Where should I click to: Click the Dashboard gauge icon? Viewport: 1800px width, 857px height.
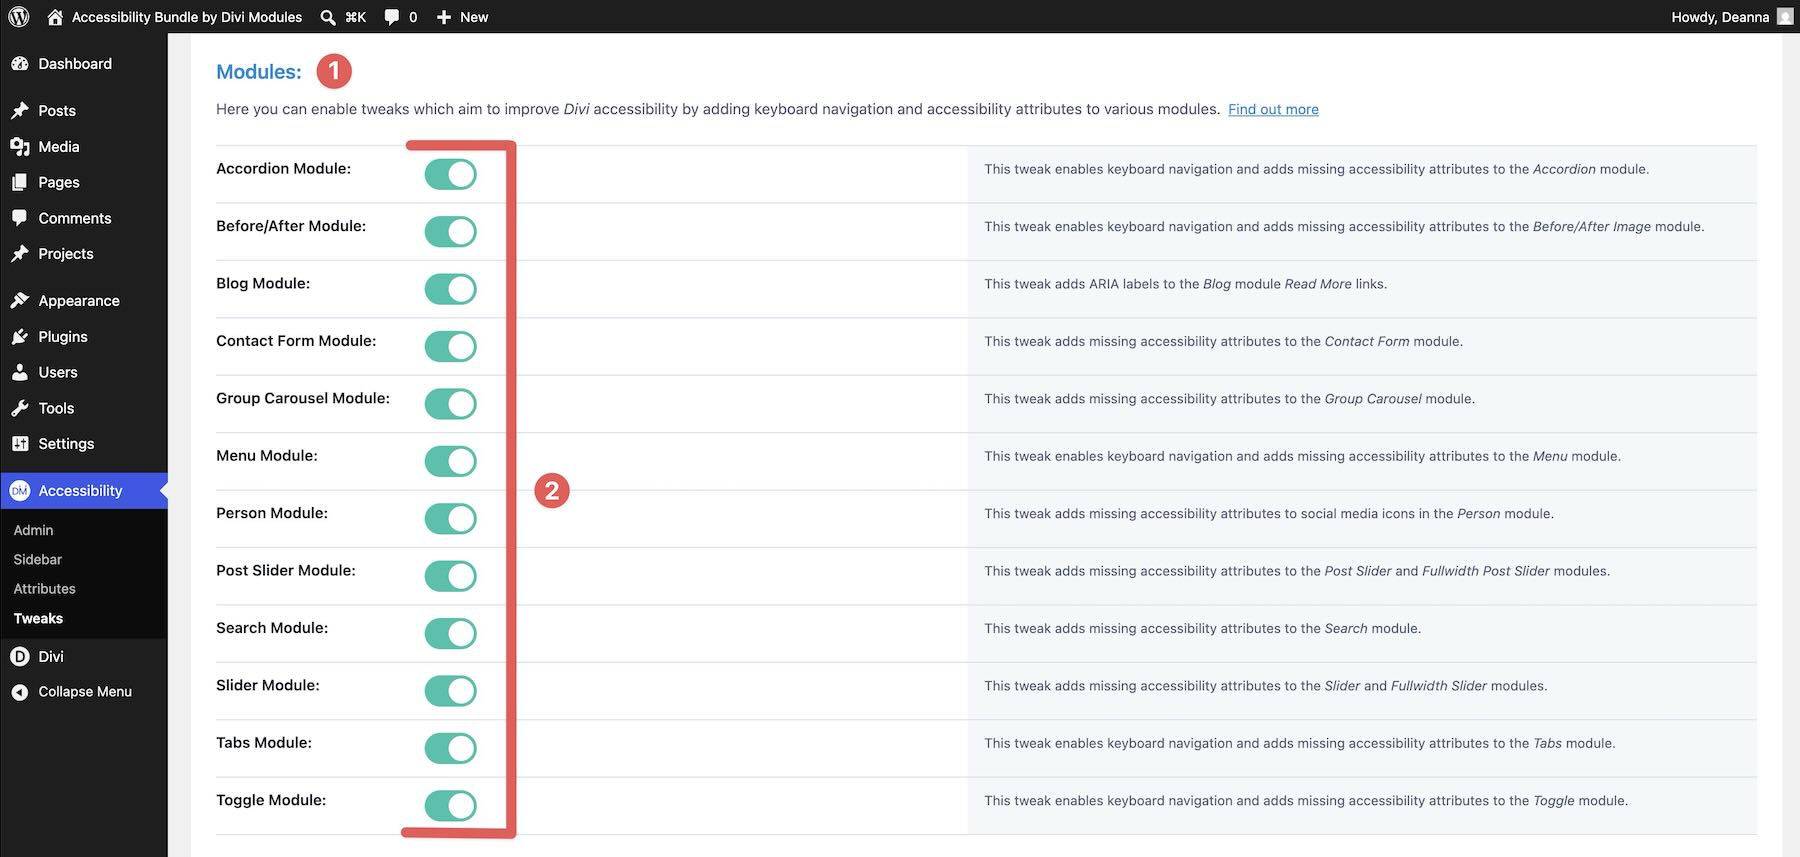click(x=20, y=64)
